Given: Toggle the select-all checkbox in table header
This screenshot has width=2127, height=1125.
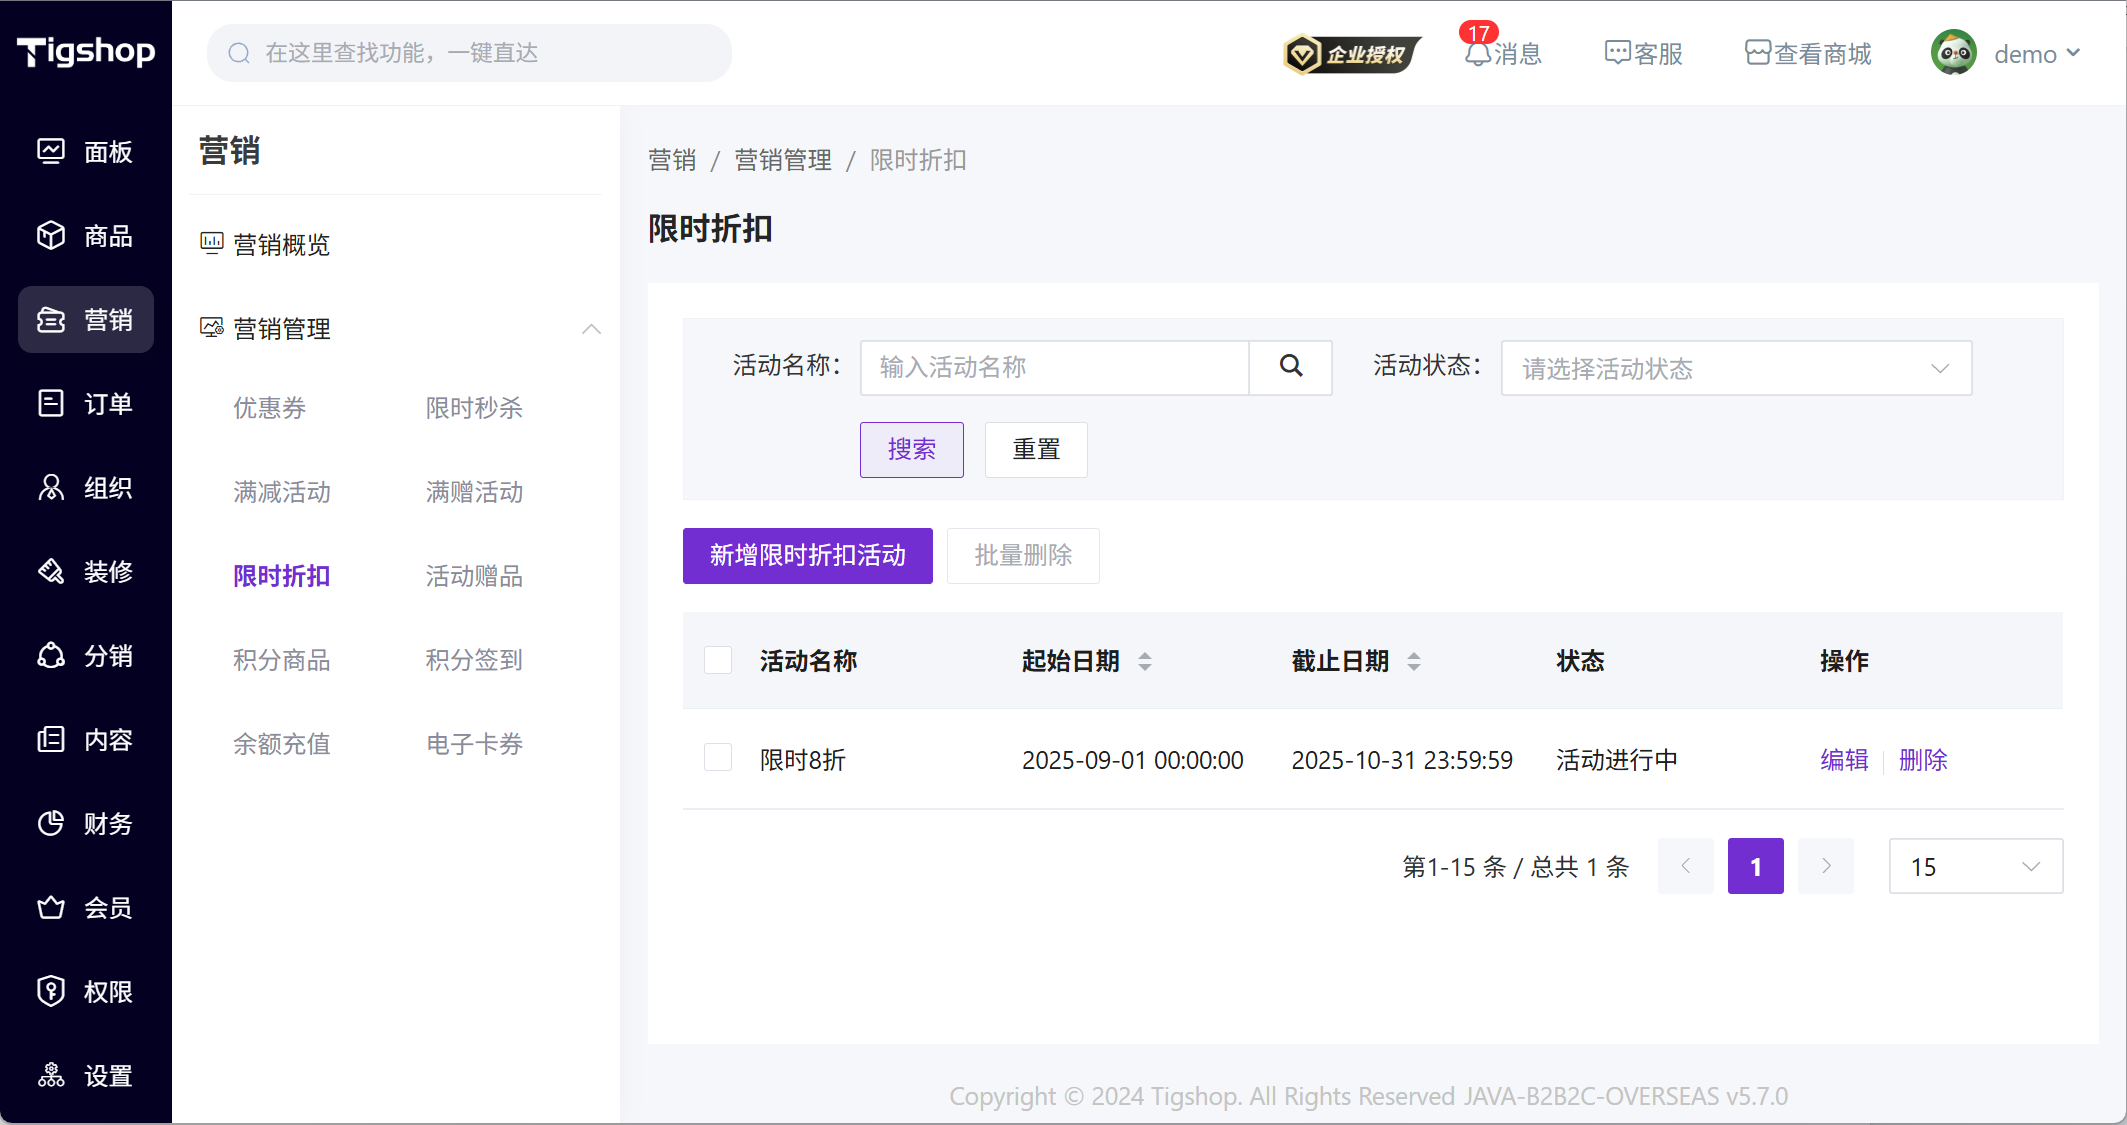Looking at the screenshot, I should tap(718, 660).
